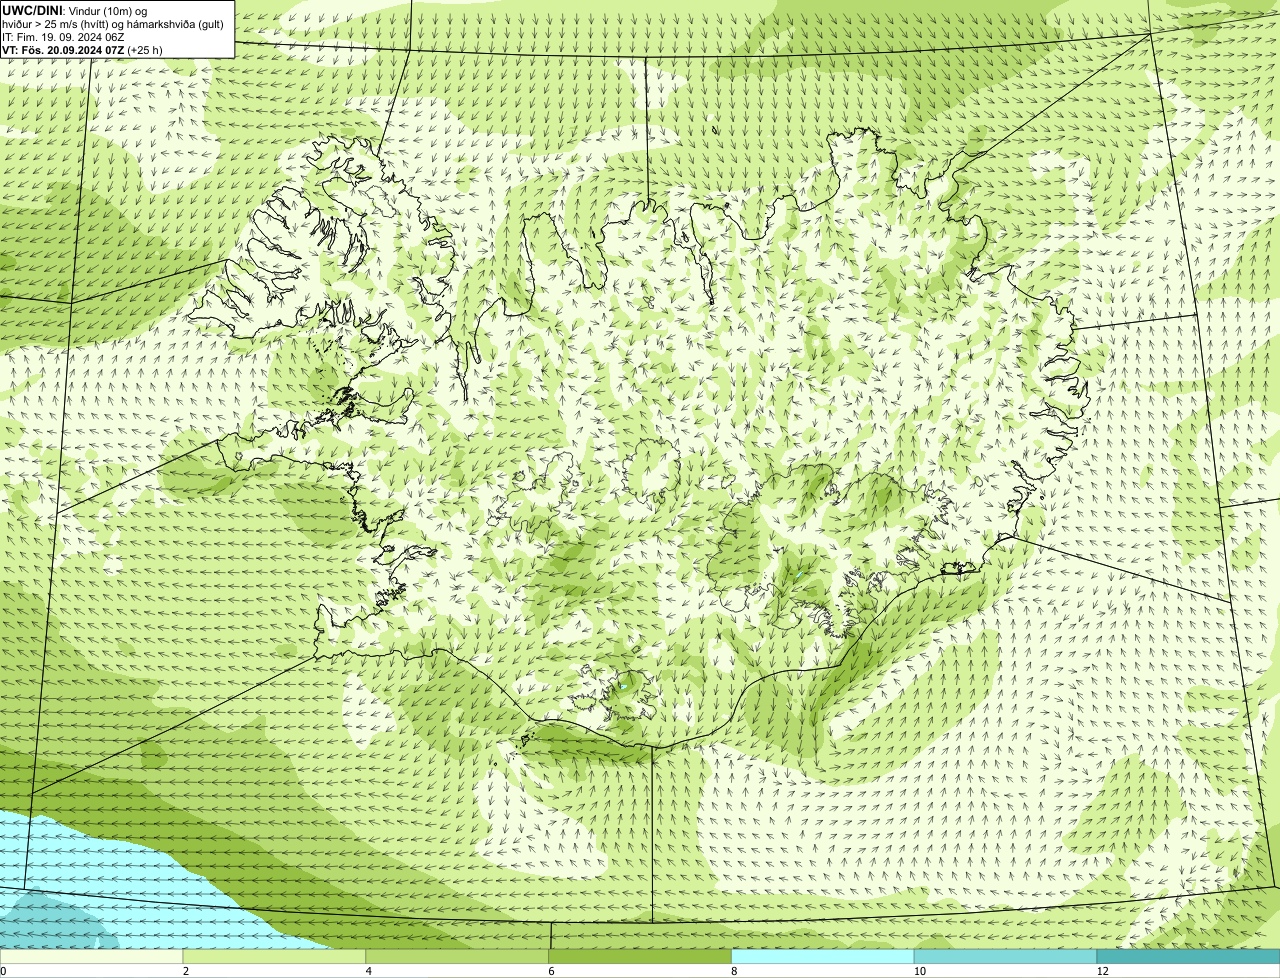Click the medium green 4–6 color bar segment

point(458,956)
